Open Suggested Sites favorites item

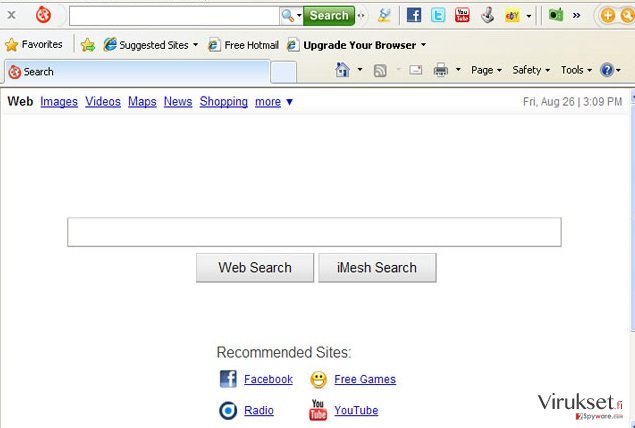(x=151, y=45)
